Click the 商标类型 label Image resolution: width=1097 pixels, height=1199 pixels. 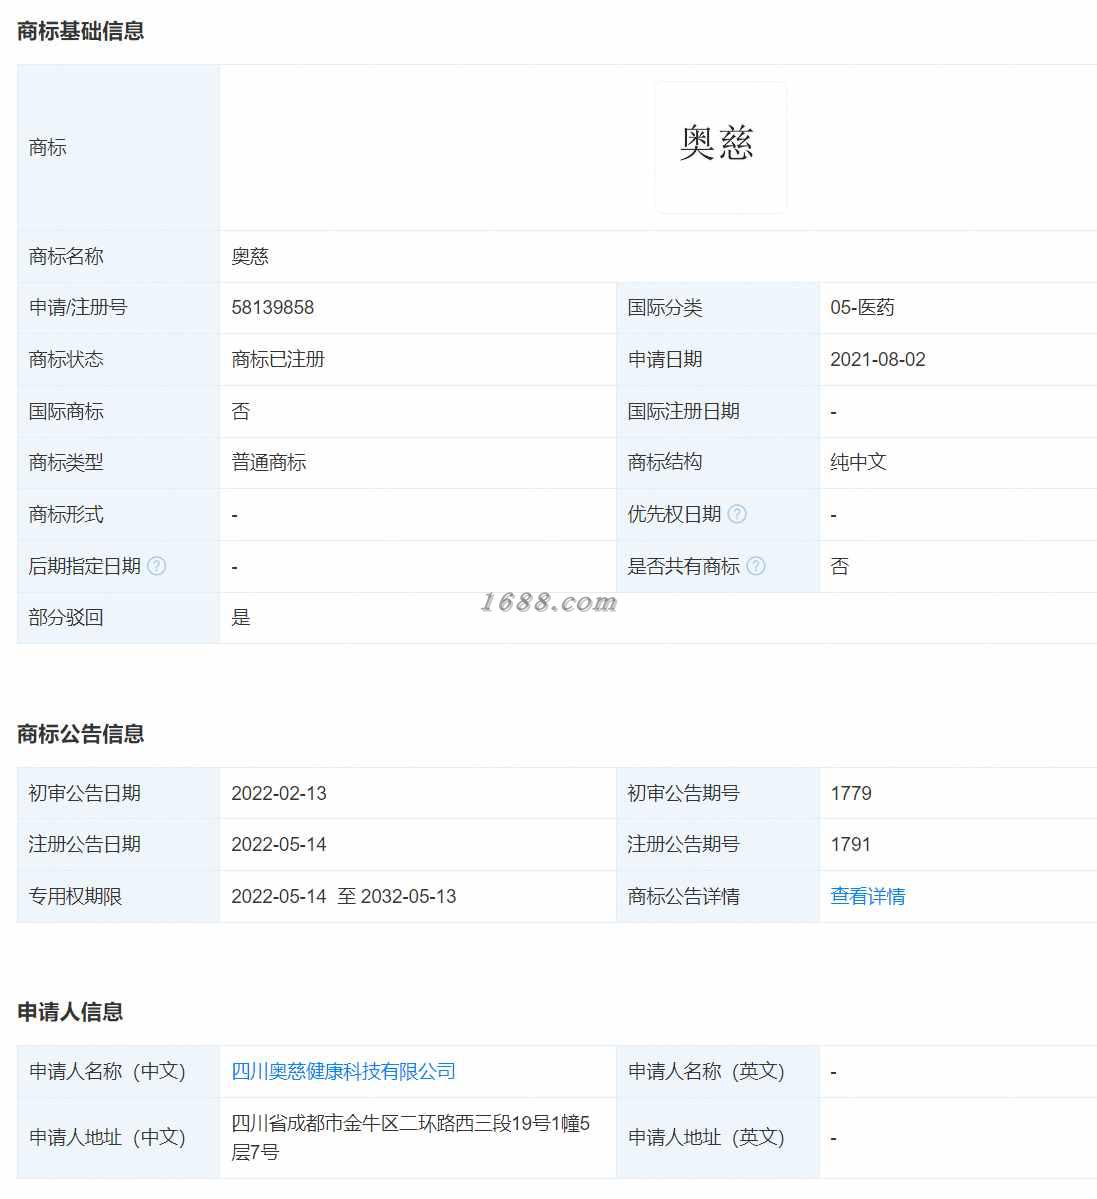pos(66,463)
